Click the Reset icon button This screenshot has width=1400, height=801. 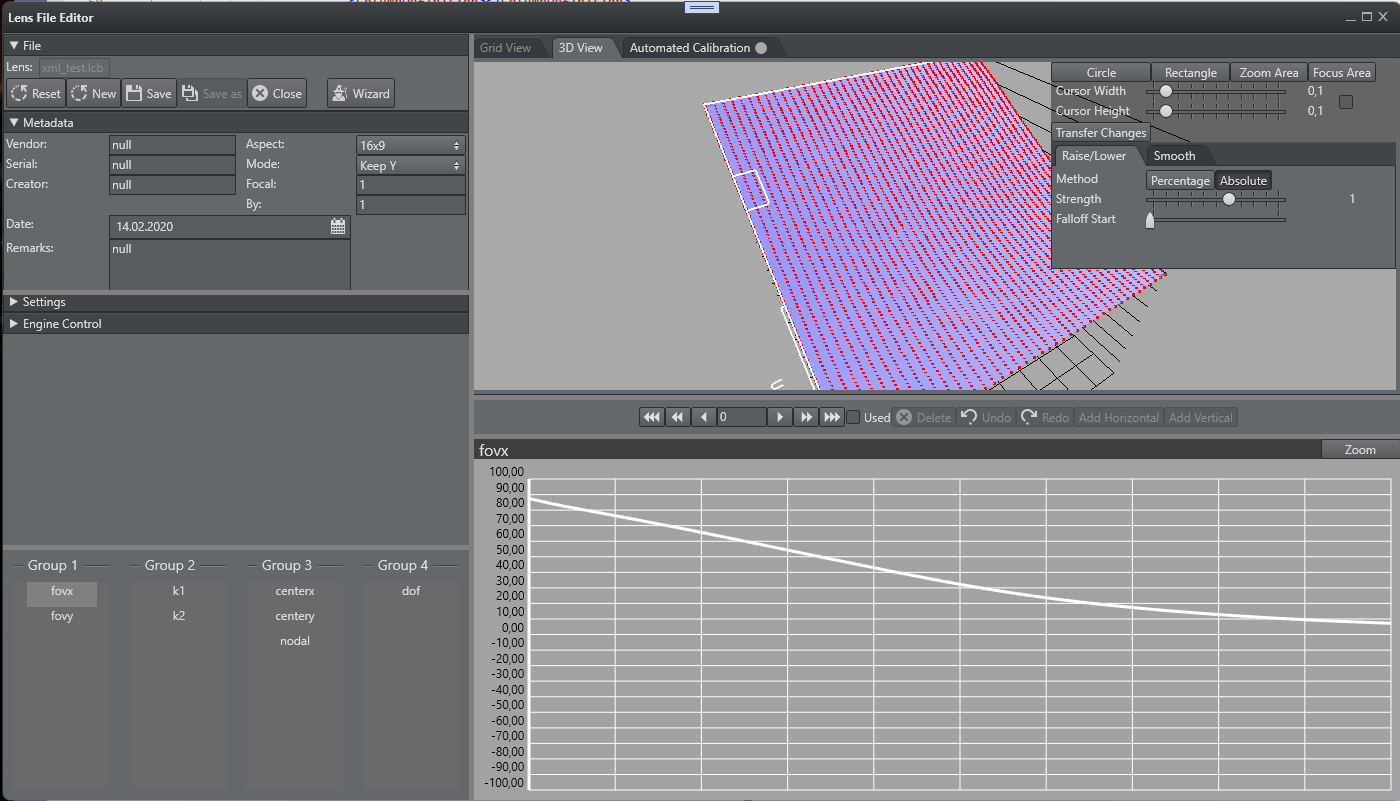(19, 93)
